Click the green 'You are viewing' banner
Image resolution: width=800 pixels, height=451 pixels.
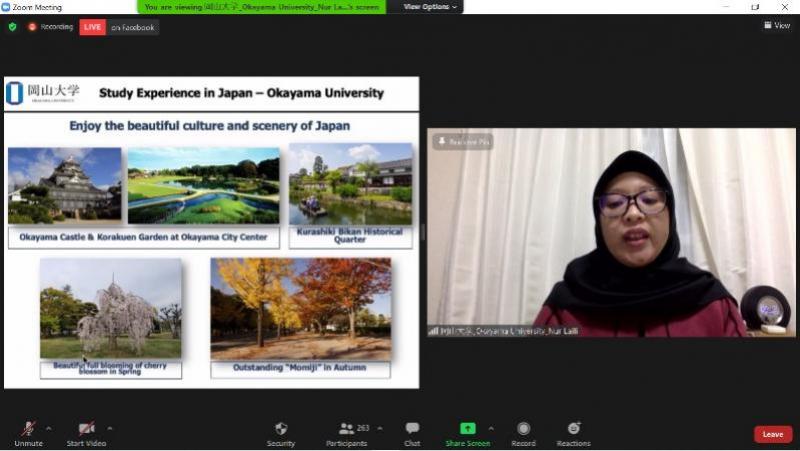pos(262,7)
